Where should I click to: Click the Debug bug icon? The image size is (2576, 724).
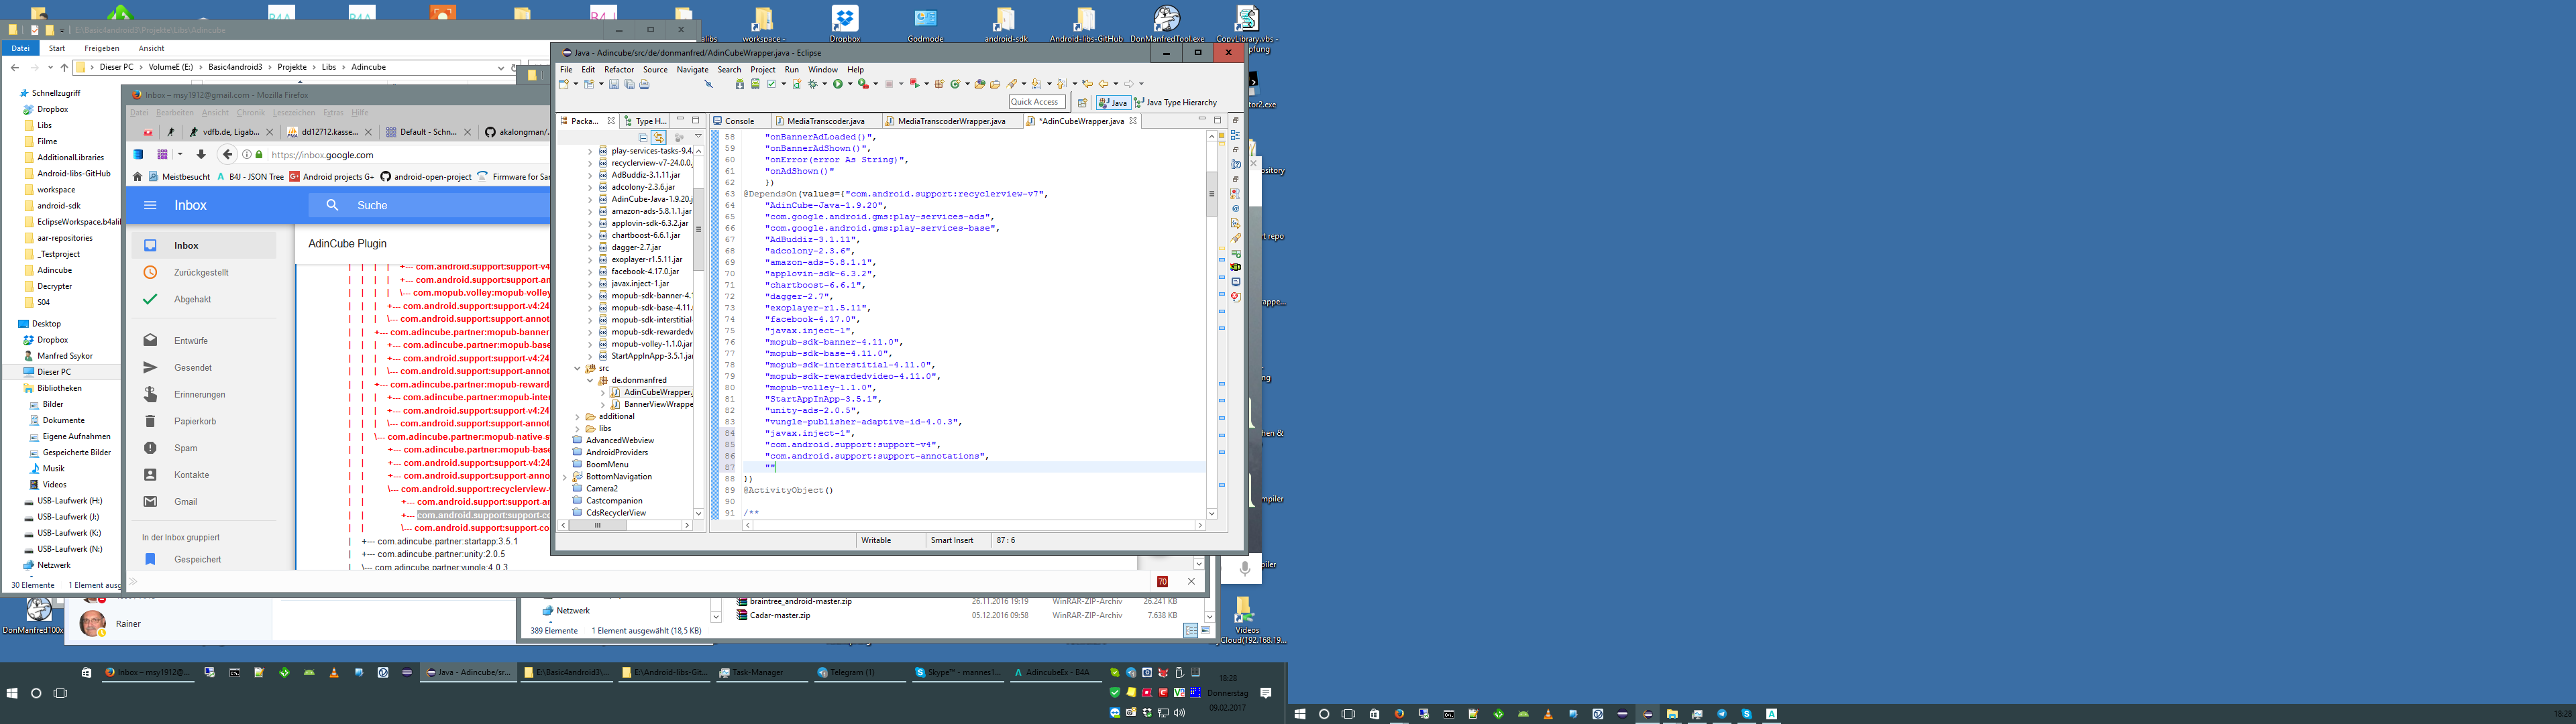point(813,84)
